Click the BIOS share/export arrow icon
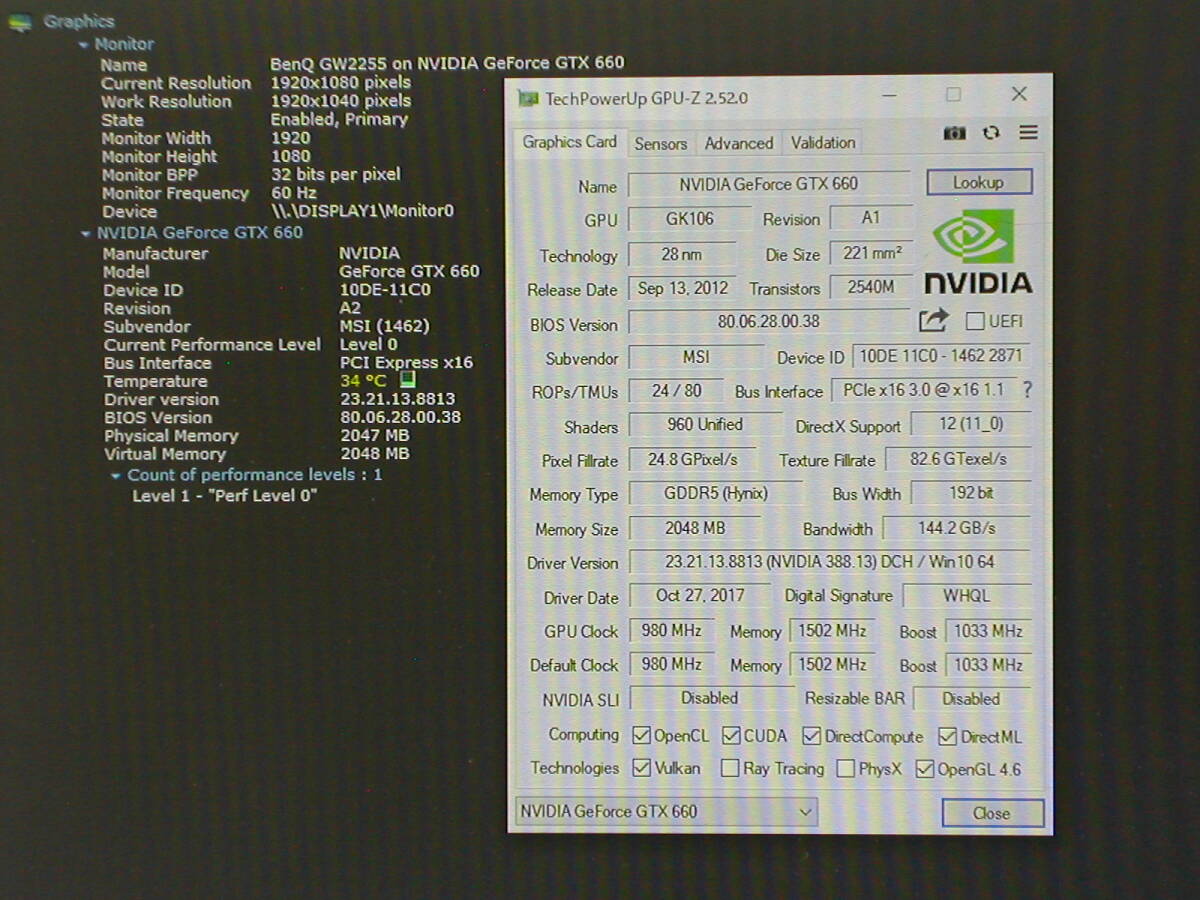The width and height of the screenshot is (1200, 900). (x=933, y=321)
